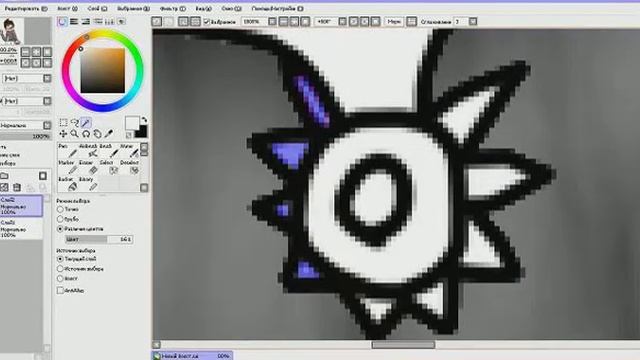Click the new layer folder icon
The image size is (640, 360).
4,176
